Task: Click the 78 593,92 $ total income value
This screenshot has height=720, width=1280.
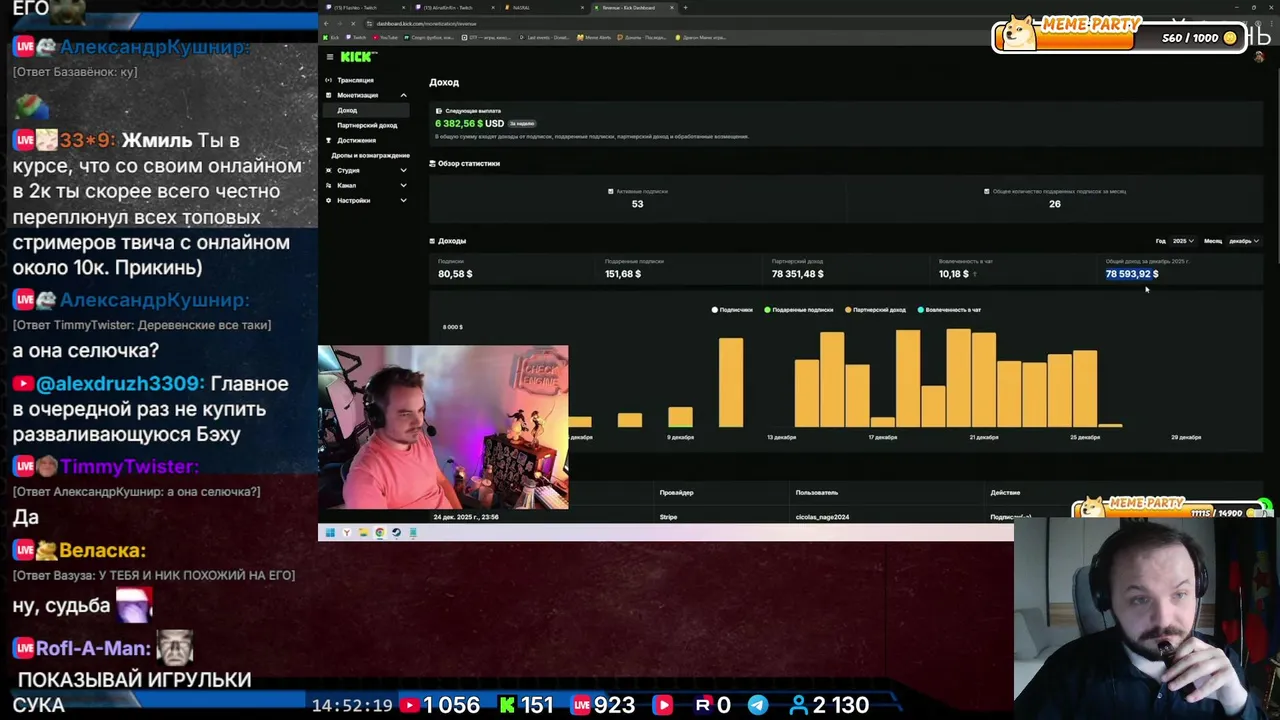Action: 1132,274
